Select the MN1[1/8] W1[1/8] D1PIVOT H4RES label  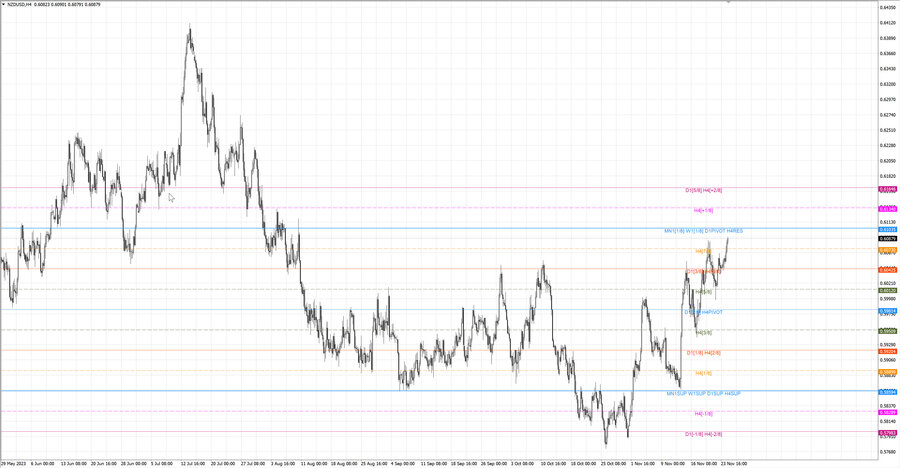tap(703, 231)
